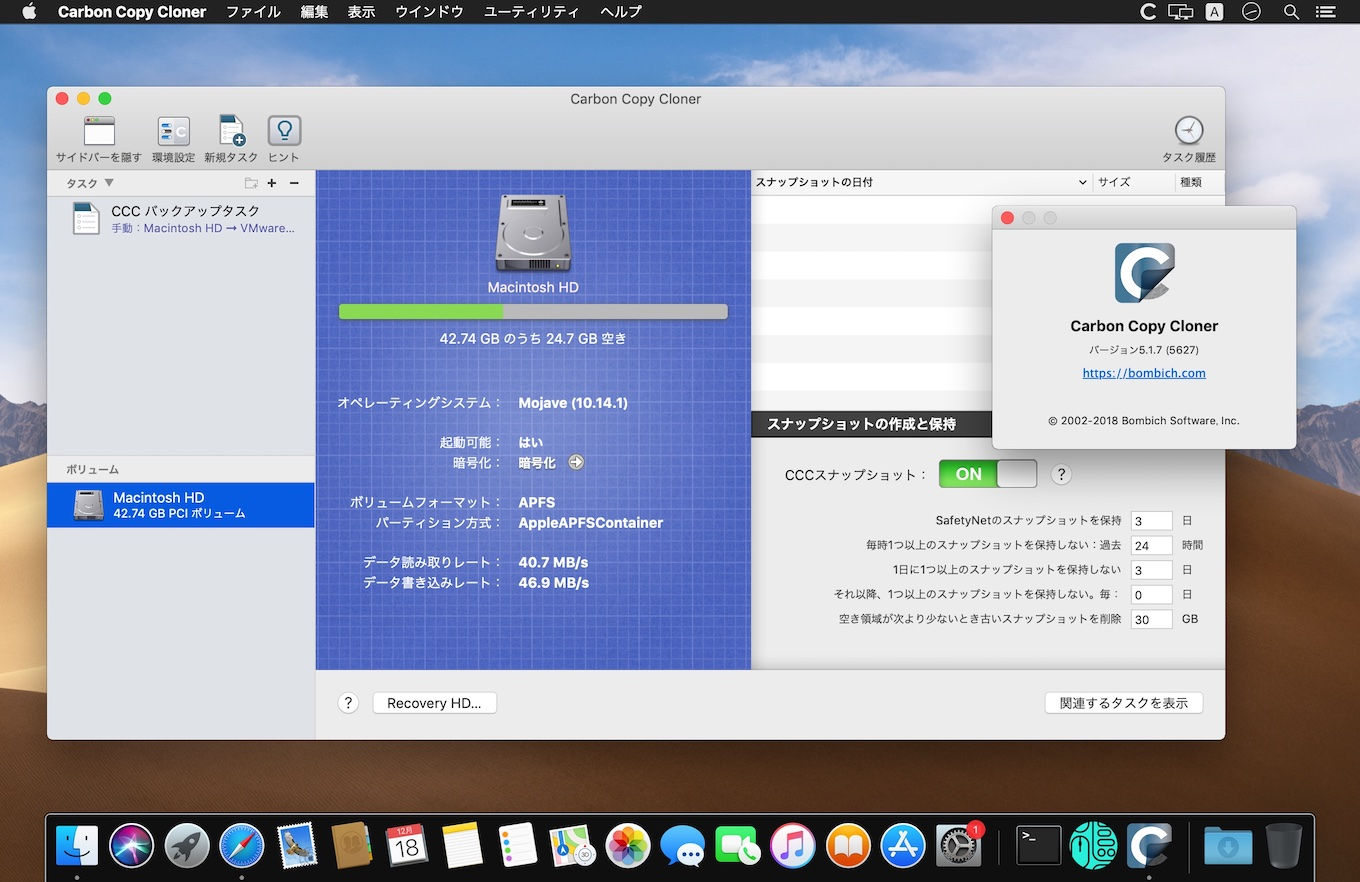Click the version text 5.1.7 (5627)

click(x=1144, y=350)
